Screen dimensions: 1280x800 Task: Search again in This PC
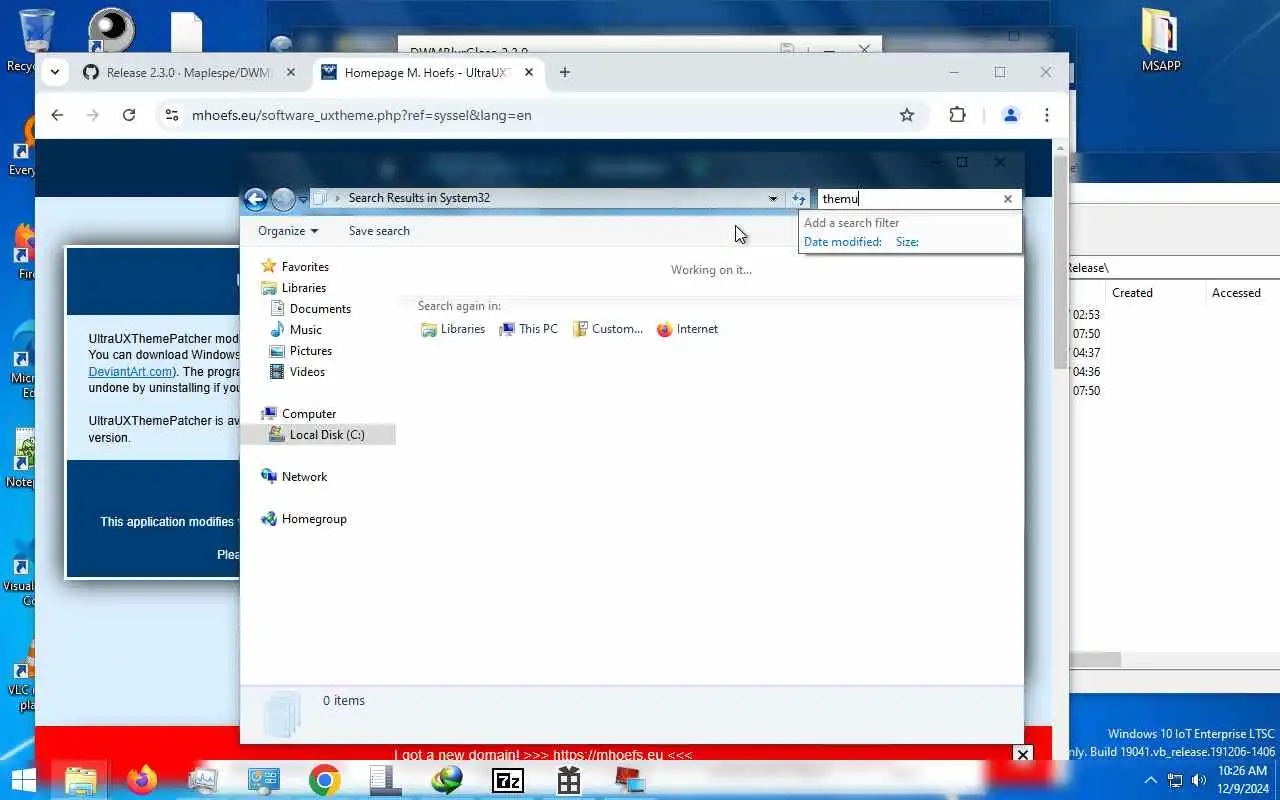[x=528, y=329]
